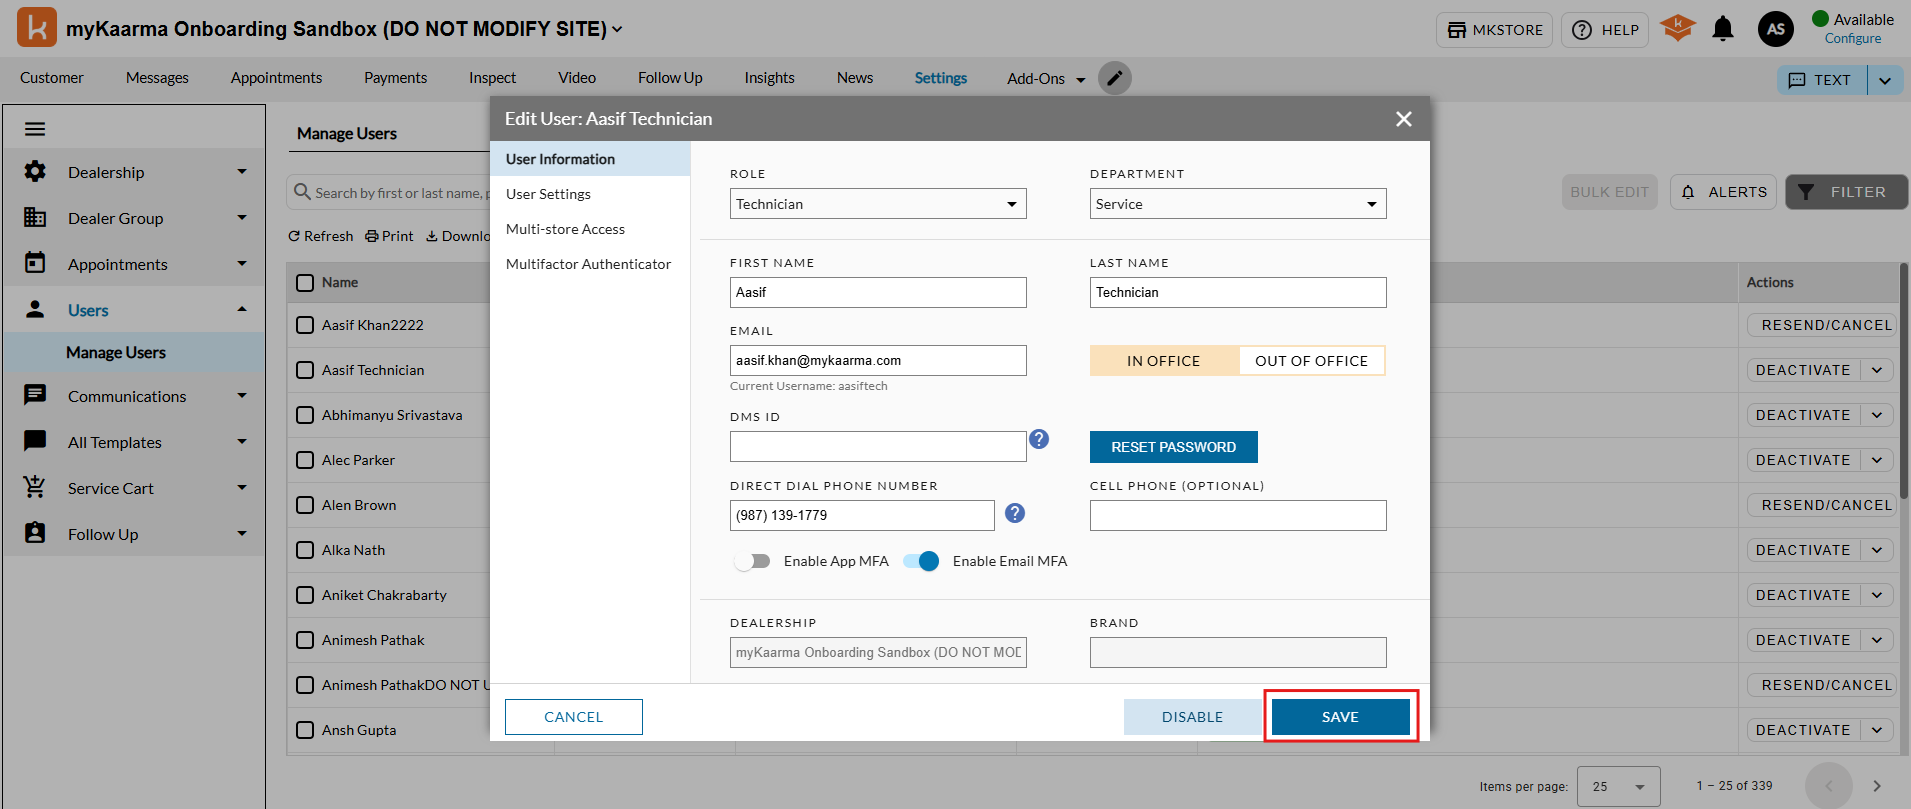Click the myKaarma logo icon

pyautogui.click(x=37, y=28)
